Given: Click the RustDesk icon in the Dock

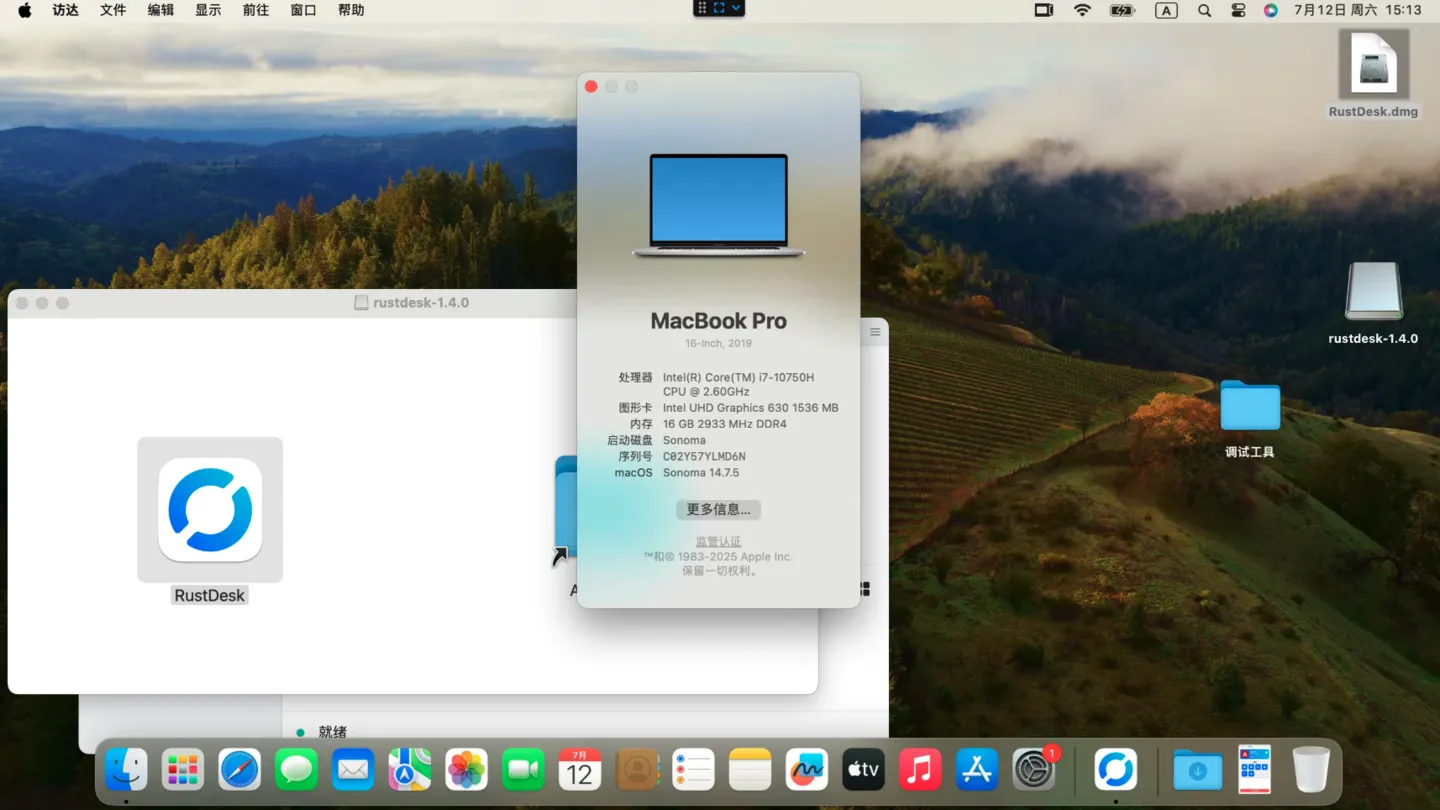Looking at the screenshot, I should [1115, 770].
